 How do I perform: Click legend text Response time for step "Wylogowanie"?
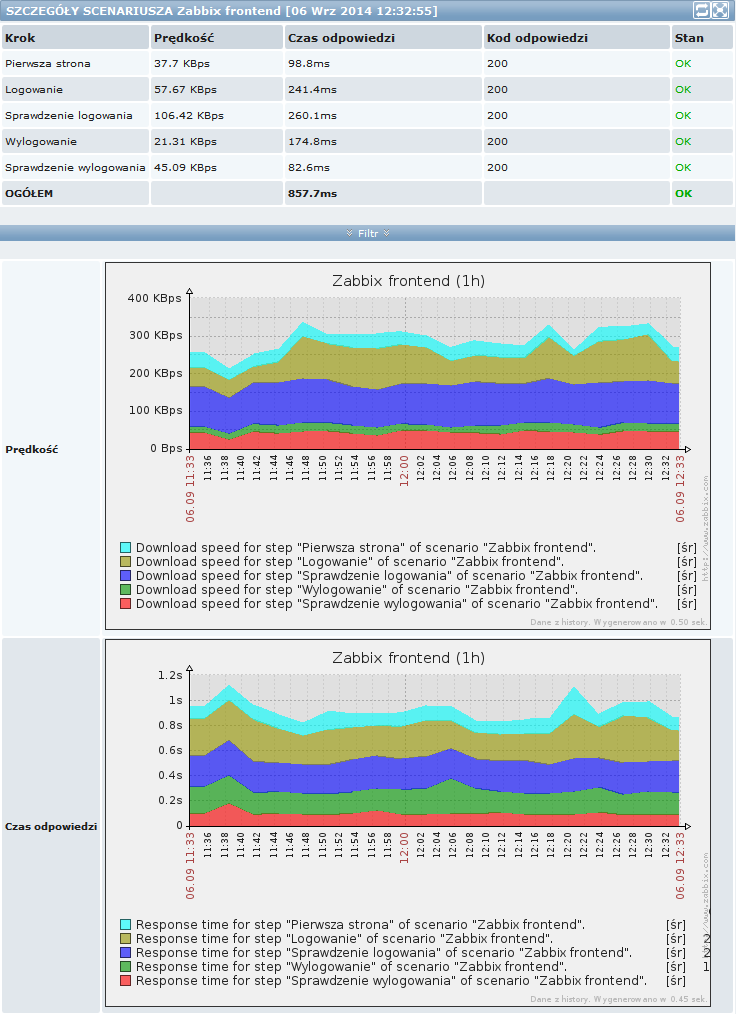click(x=351, y=967)
